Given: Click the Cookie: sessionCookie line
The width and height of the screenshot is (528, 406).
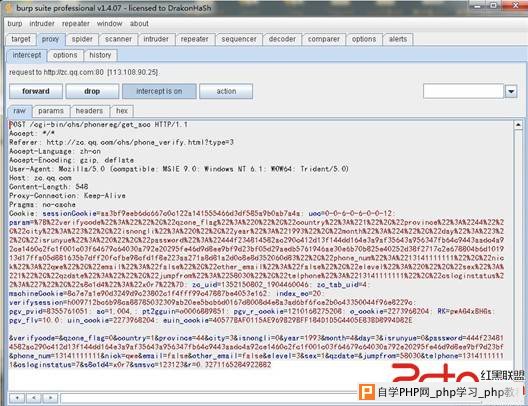Looking at the screenshot, I should click(x=202, y=213).
